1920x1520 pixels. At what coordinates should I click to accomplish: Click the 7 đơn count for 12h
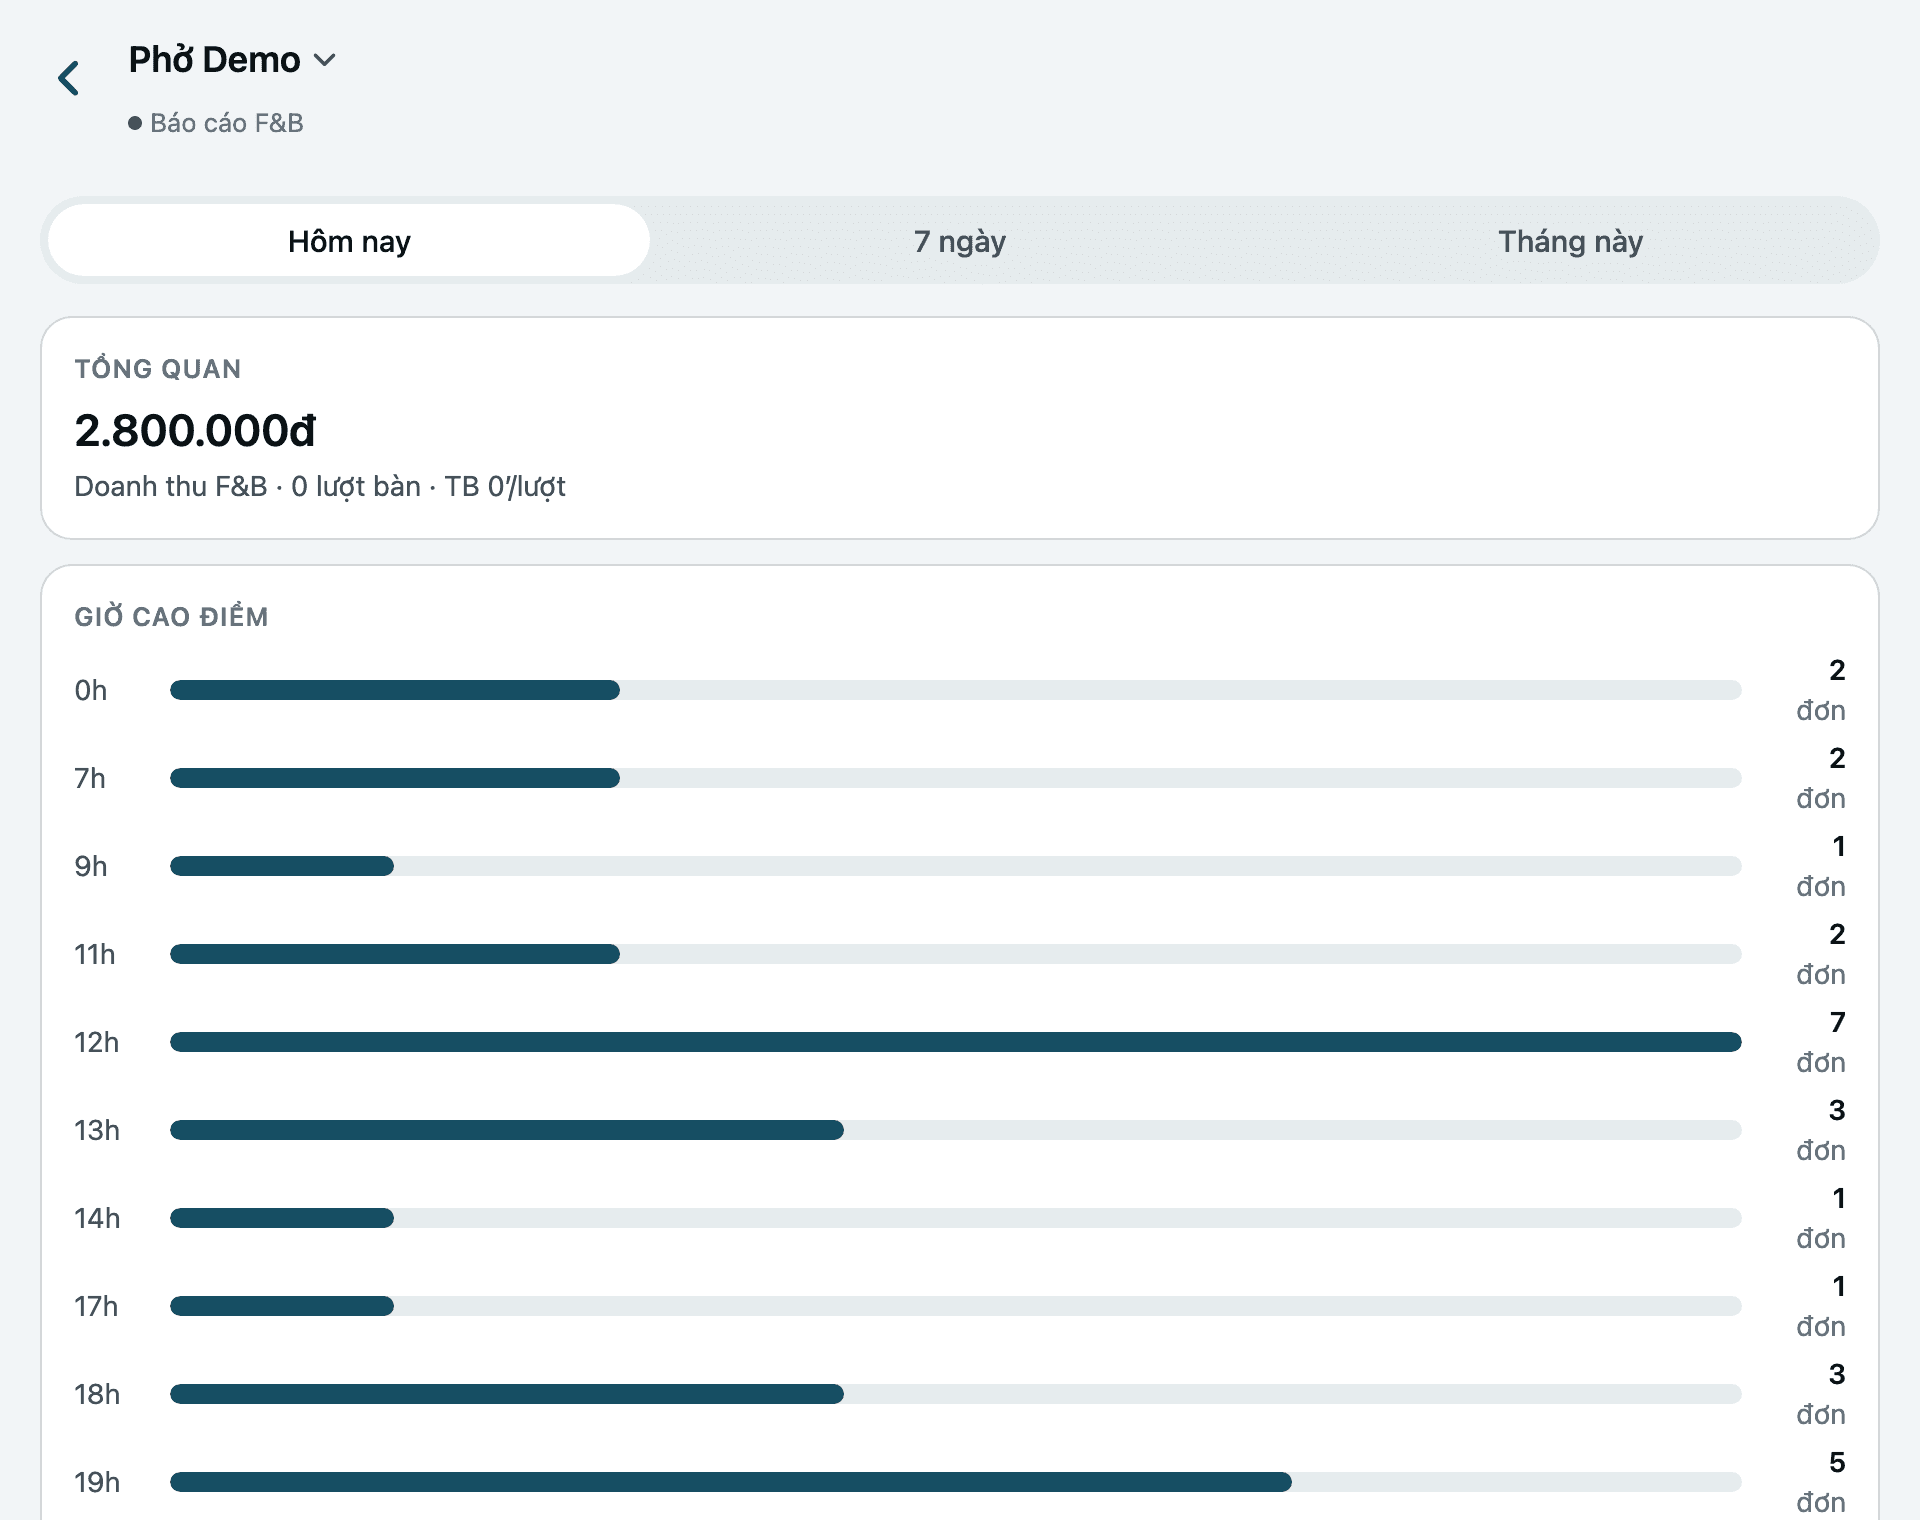click(x=1821, y=1042)
